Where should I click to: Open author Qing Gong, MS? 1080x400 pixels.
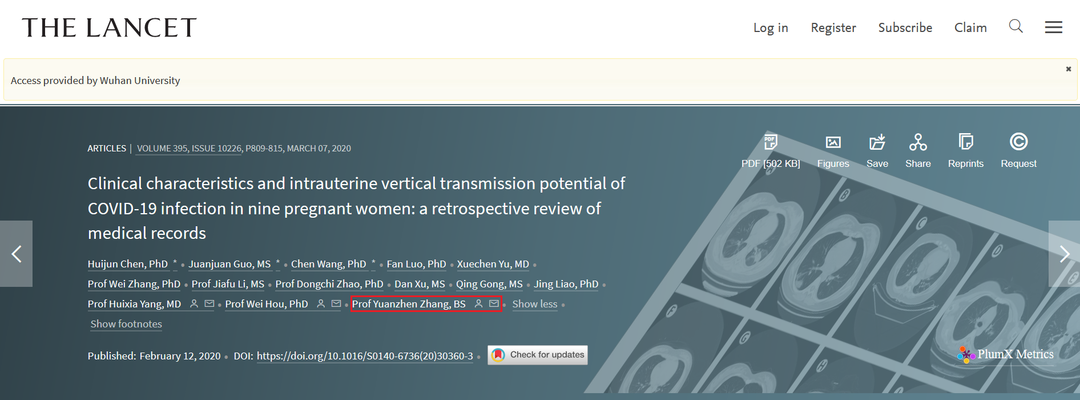coord(489,284)
